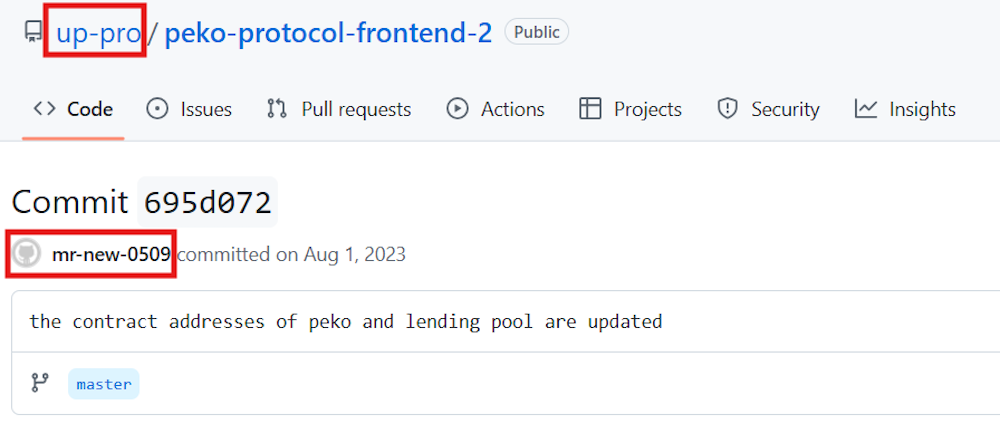Open the Insights tab
1000x424 pixels.
click(922, 109)
